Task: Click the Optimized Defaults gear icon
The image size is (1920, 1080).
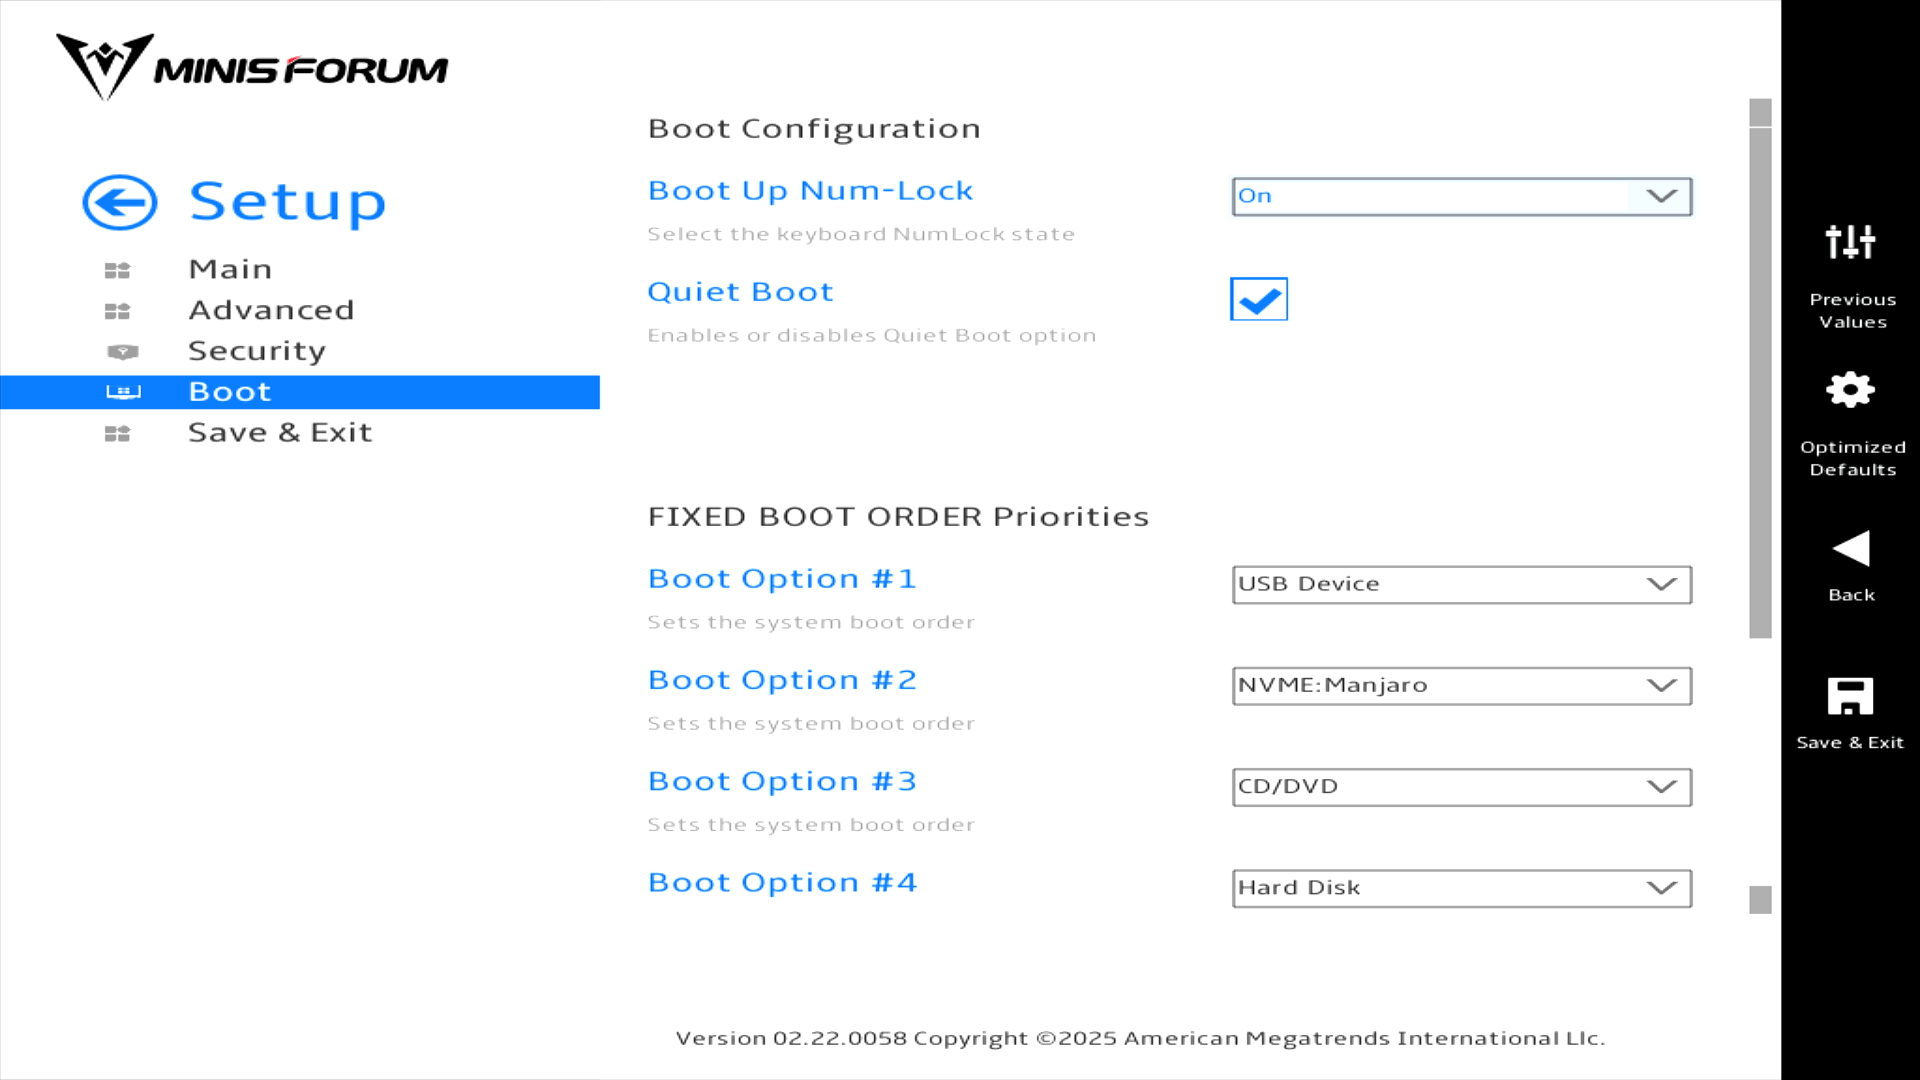Action: (x=1850, y=390)
